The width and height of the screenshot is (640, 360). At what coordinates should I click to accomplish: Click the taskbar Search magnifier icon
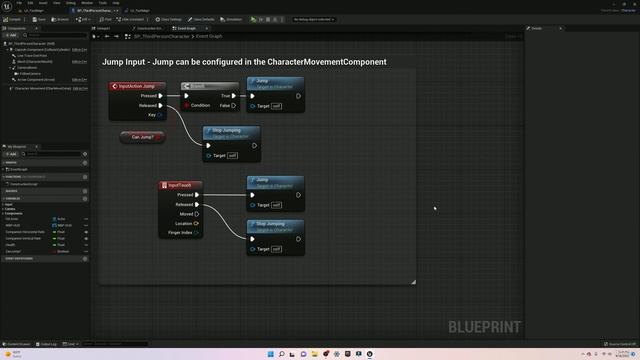[x=281, y=354]
